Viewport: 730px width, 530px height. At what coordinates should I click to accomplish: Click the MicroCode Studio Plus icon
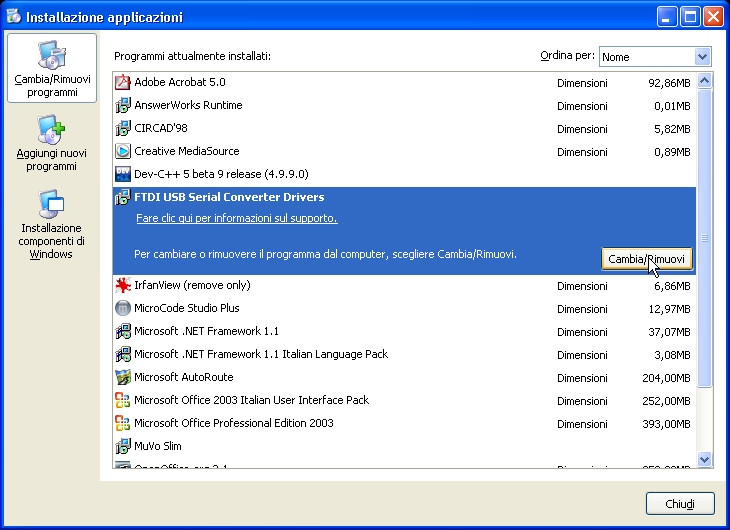[123, 308]
